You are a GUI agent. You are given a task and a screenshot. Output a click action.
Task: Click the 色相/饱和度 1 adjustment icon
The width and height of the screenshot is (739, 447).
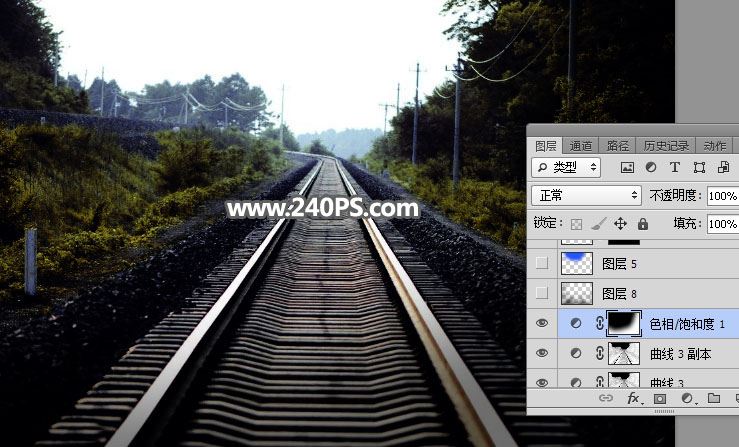575,323
